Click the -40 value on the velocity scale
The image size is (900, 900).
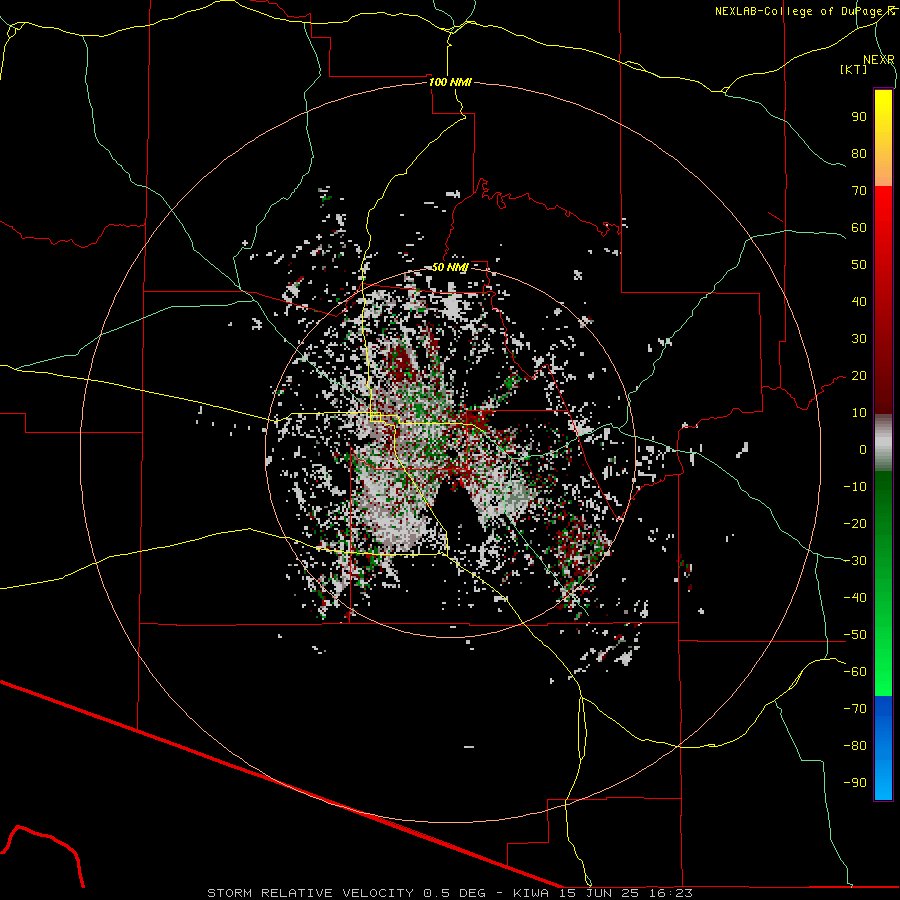(855, 598)
